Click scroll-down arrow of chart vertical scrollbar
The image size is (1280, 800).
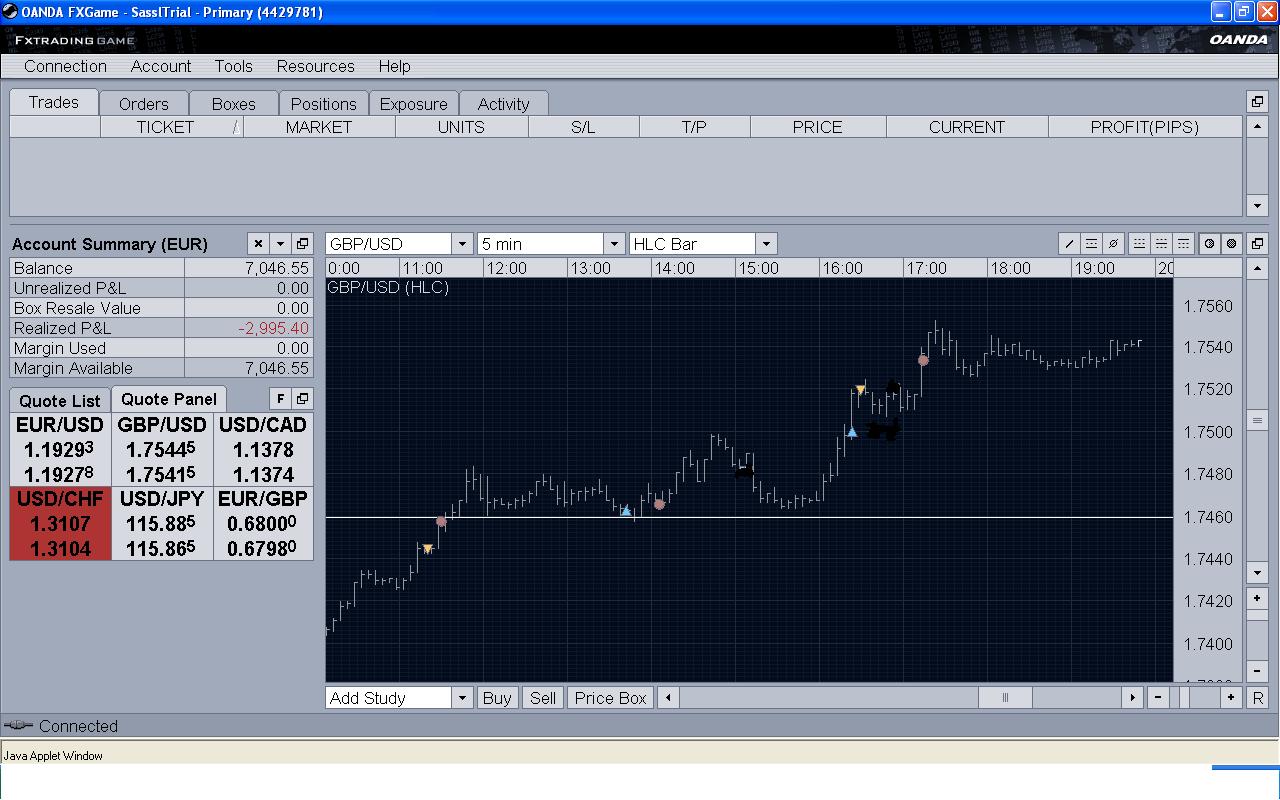click(x=1258, y=573)
